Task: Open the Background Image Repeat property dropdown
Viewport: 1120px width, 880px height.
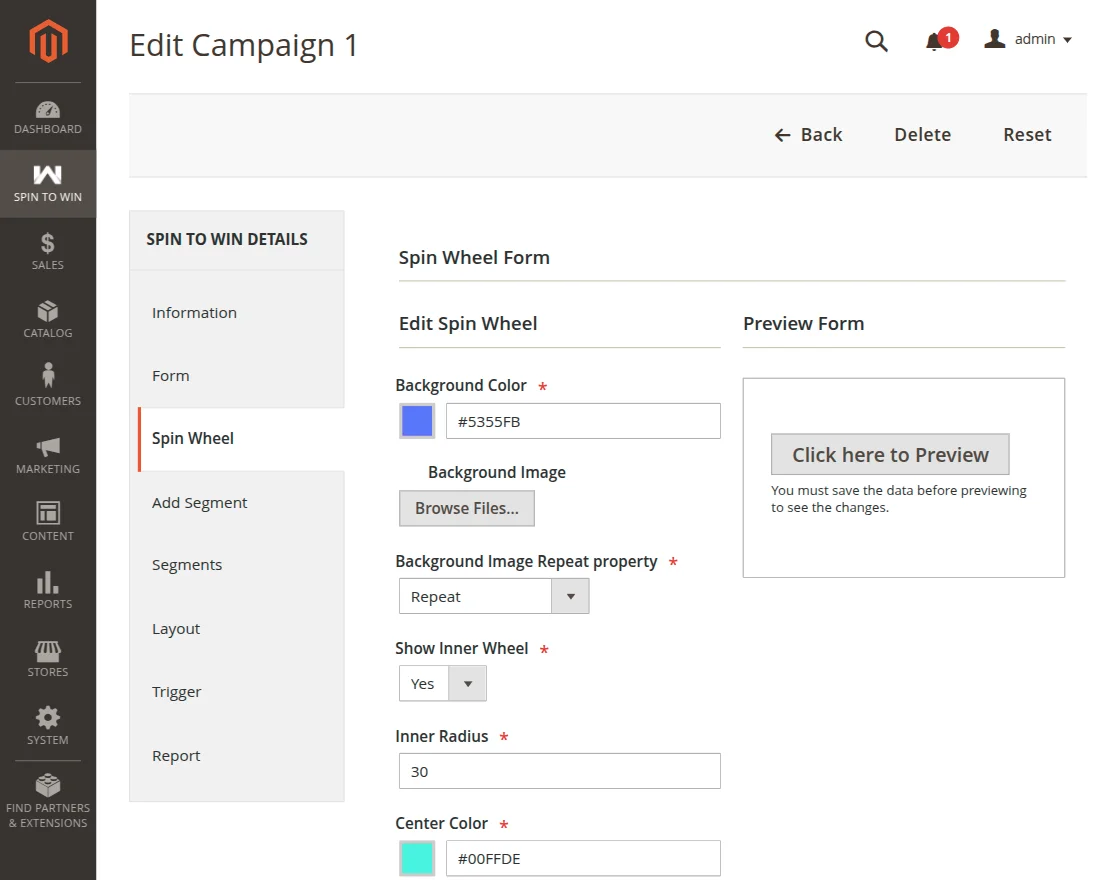Action: click(494, 597)
